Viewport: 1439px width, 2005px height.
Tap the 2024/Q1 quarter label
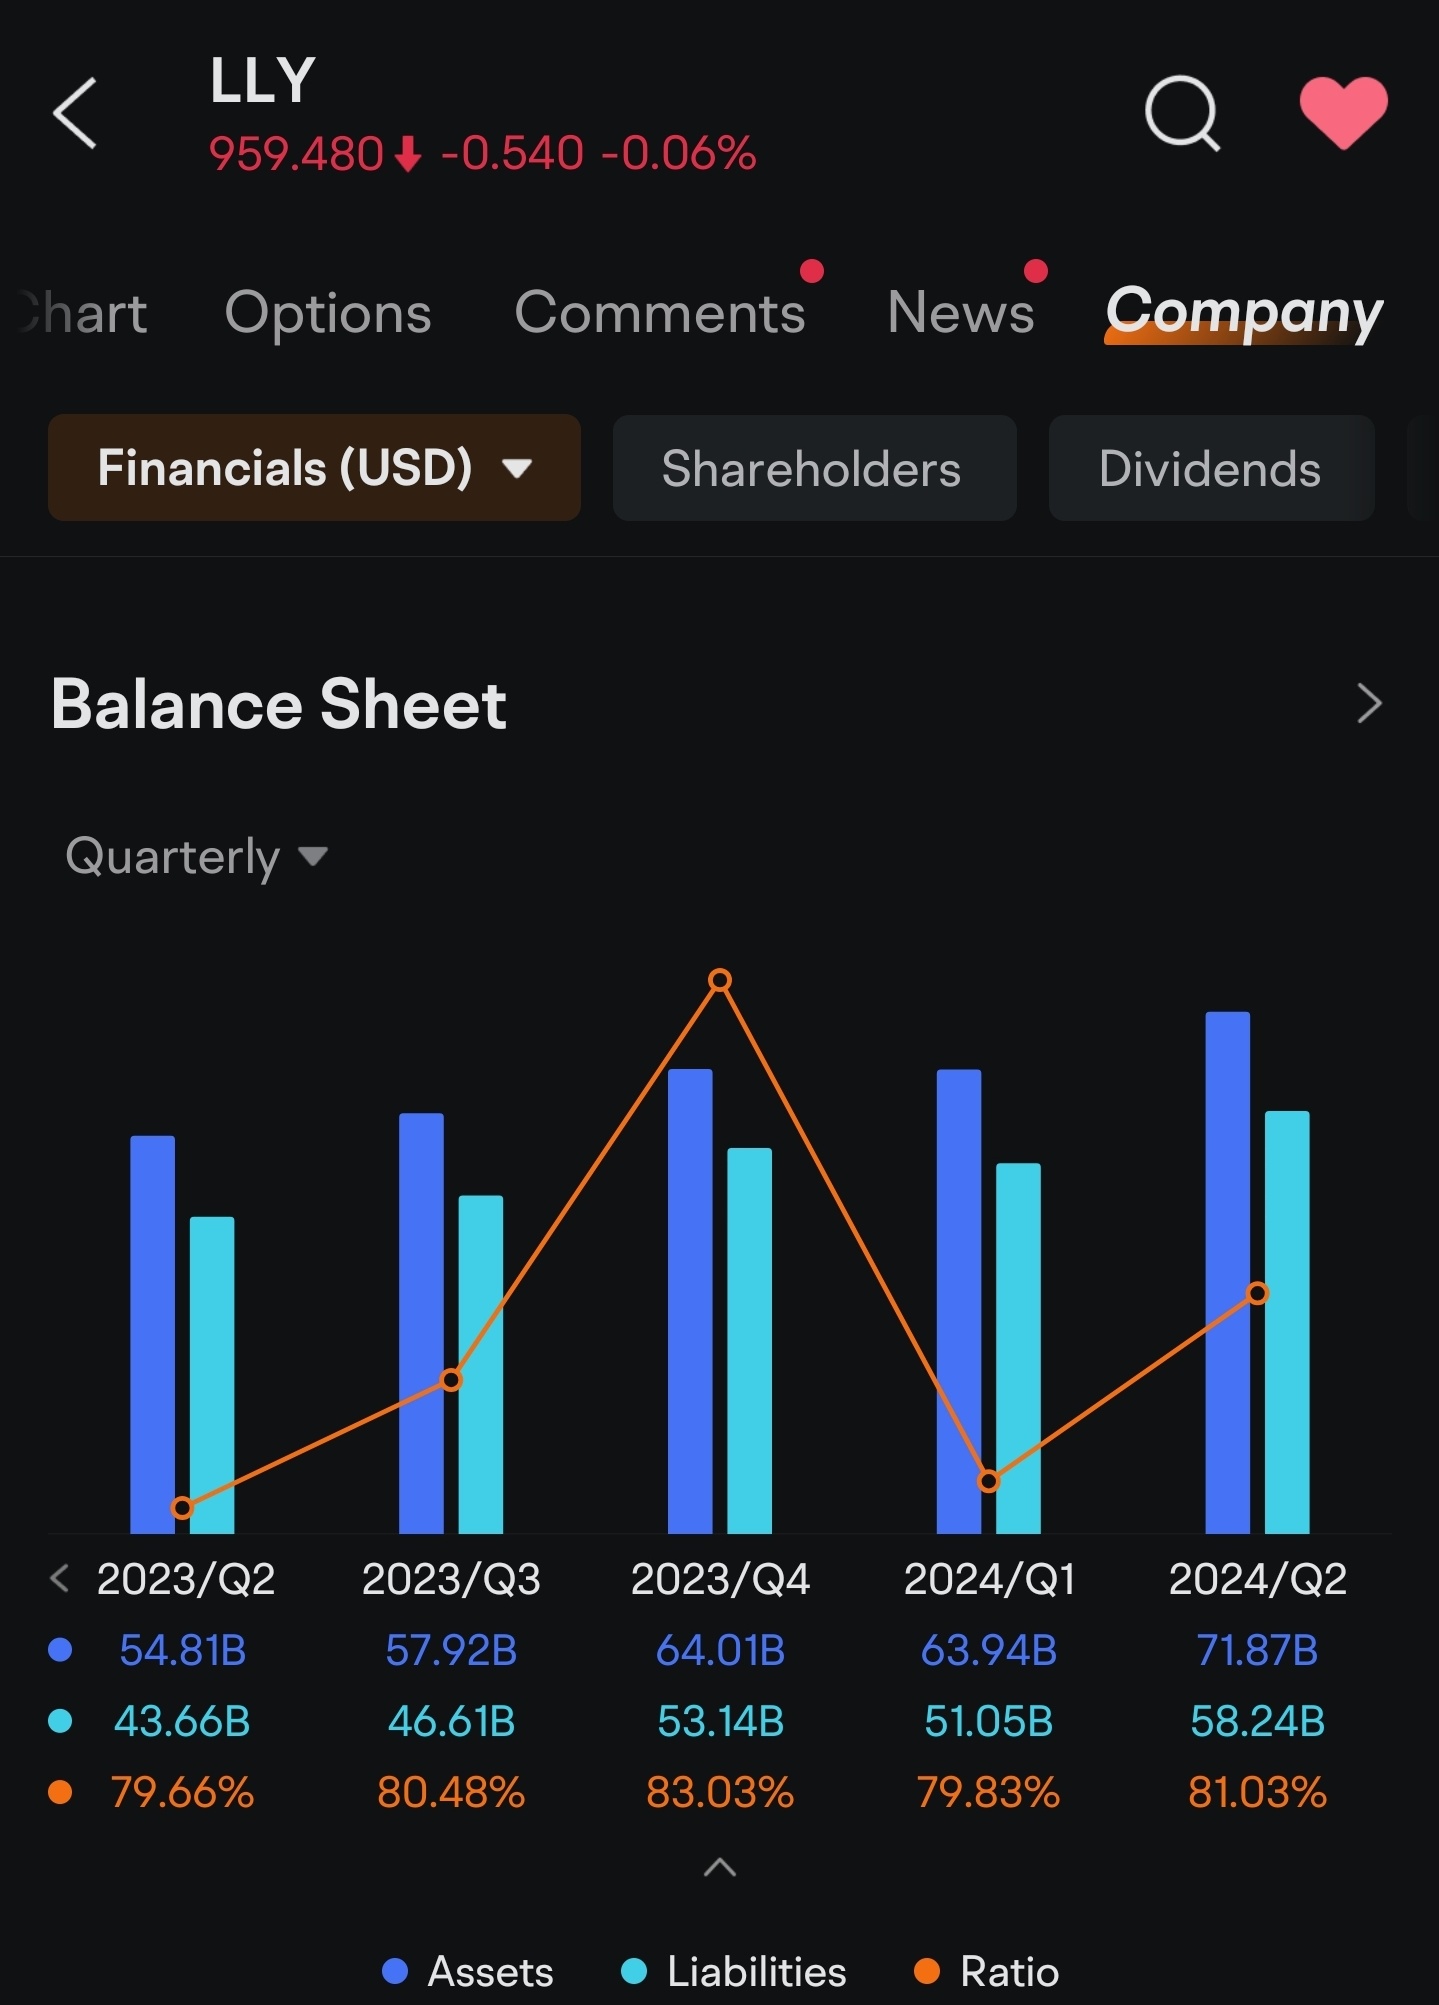989,1579
